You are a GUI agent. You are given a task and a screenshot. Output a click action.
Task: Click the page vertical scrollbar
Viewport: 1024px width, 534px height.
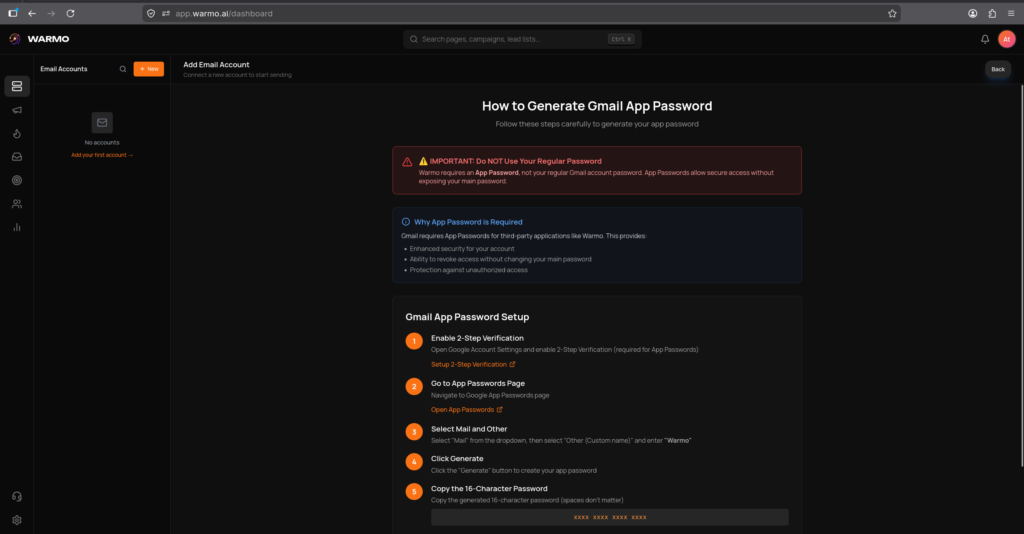point(1021,275)
